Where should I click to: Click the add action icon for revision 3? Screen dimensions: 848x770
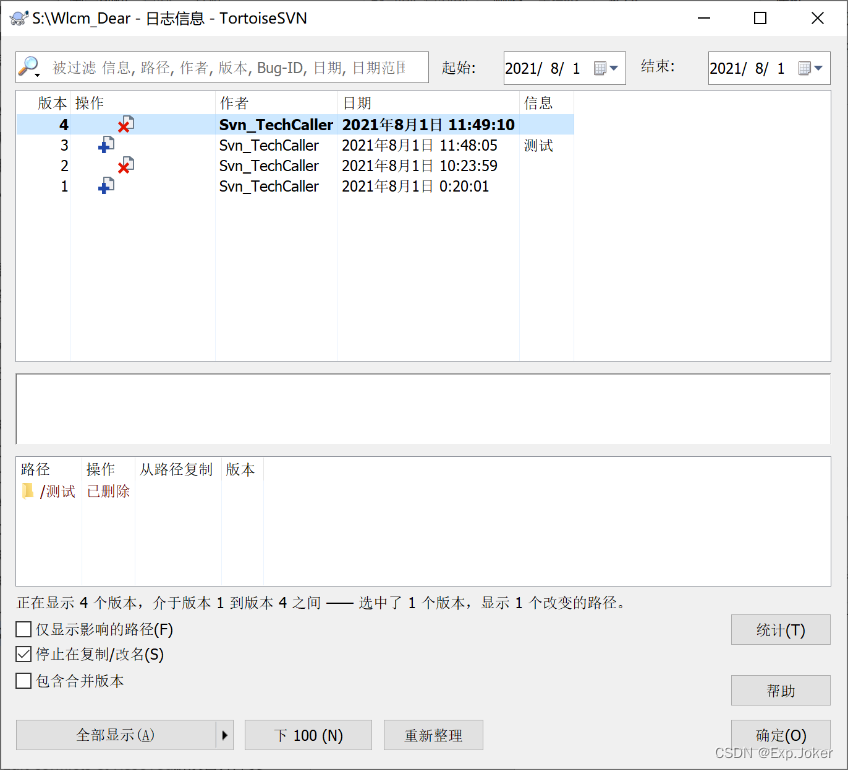coord(105,146)
